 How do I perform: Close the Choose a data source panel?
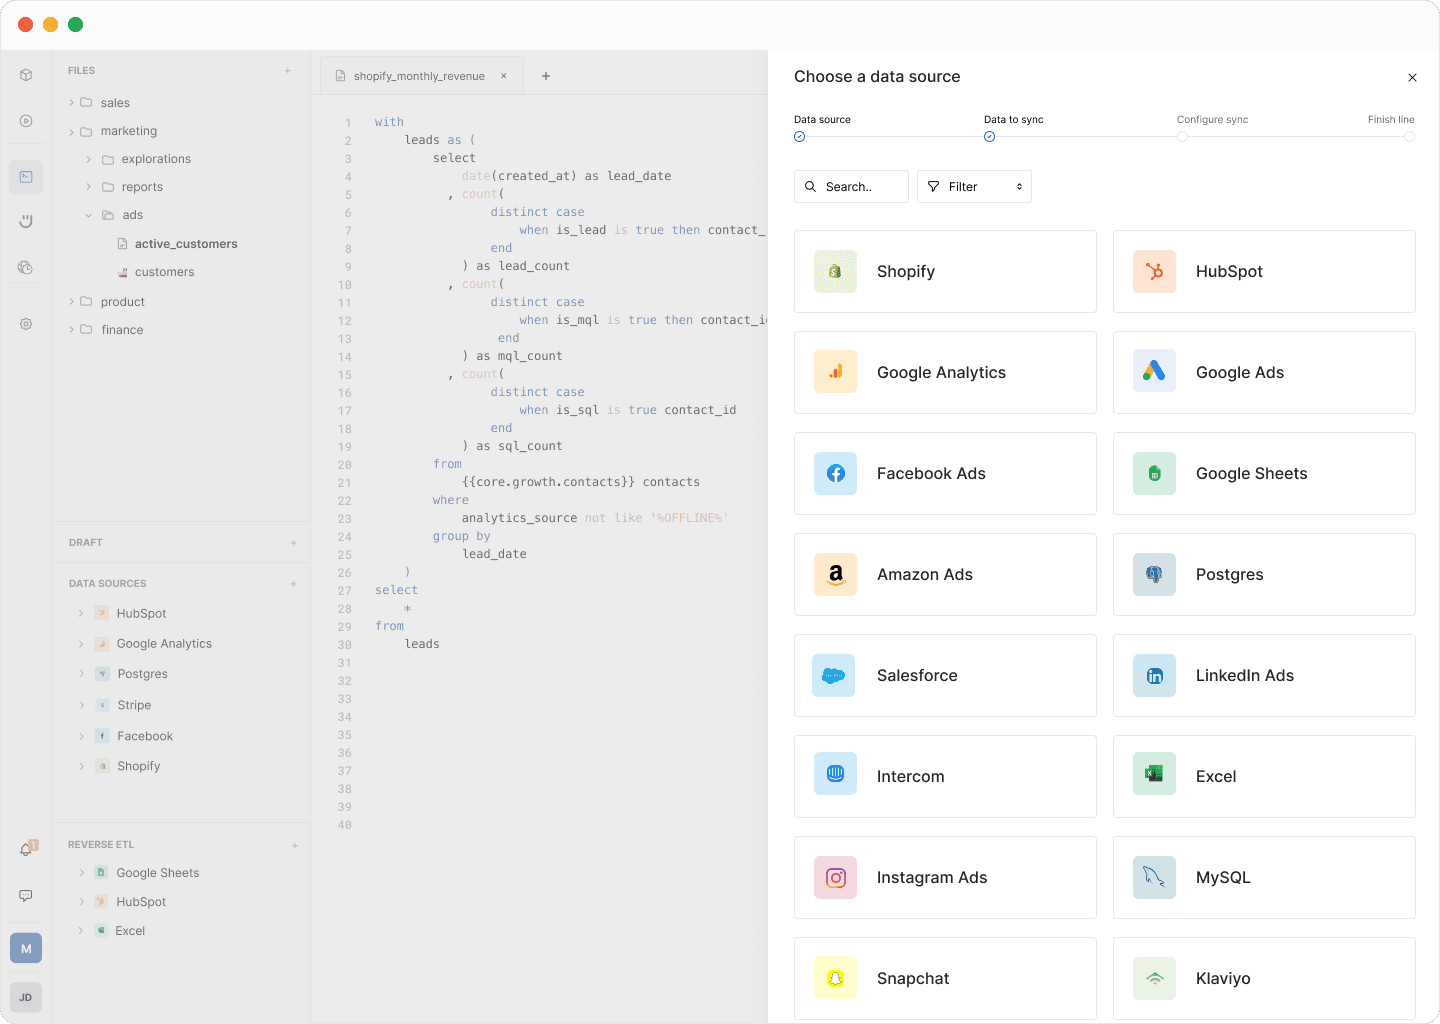pyautogui.click(x=1412, y=78)
